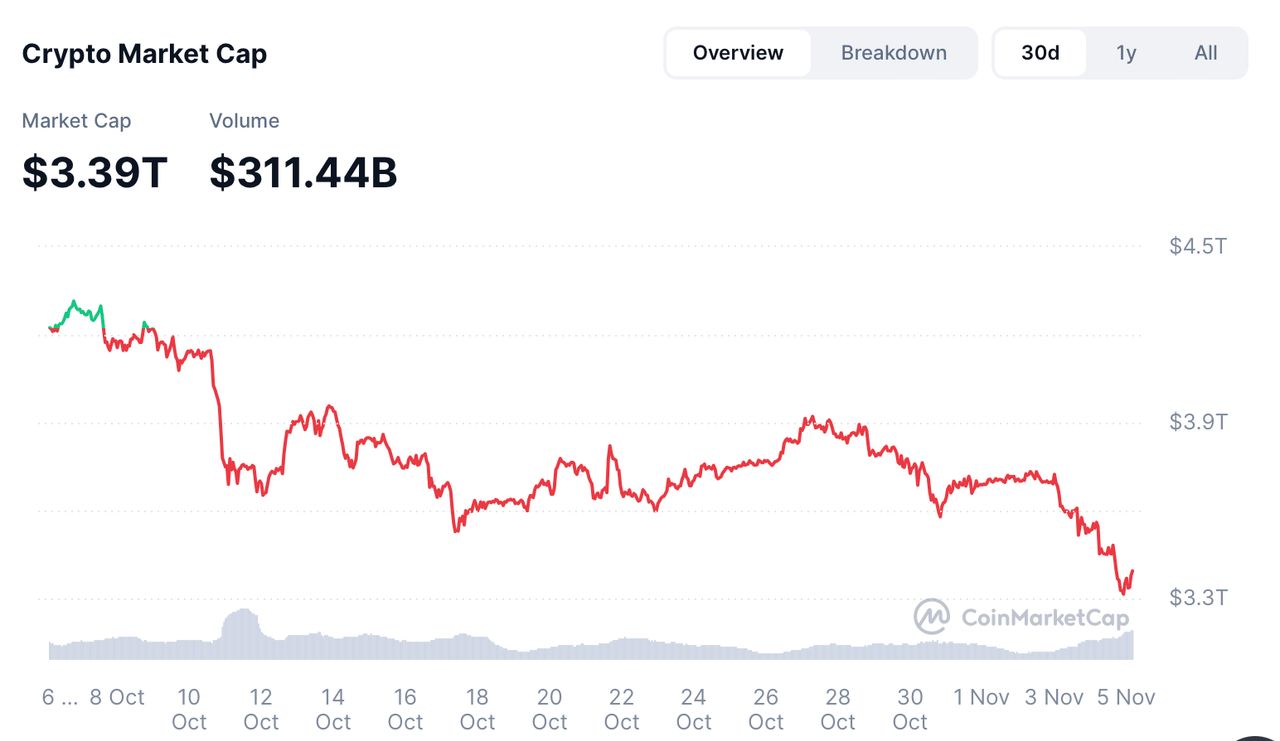Screen dimensions: 1280x741
Task: Click the CoinMarketCap watermark text
Action: click(x=1044, y=618)
